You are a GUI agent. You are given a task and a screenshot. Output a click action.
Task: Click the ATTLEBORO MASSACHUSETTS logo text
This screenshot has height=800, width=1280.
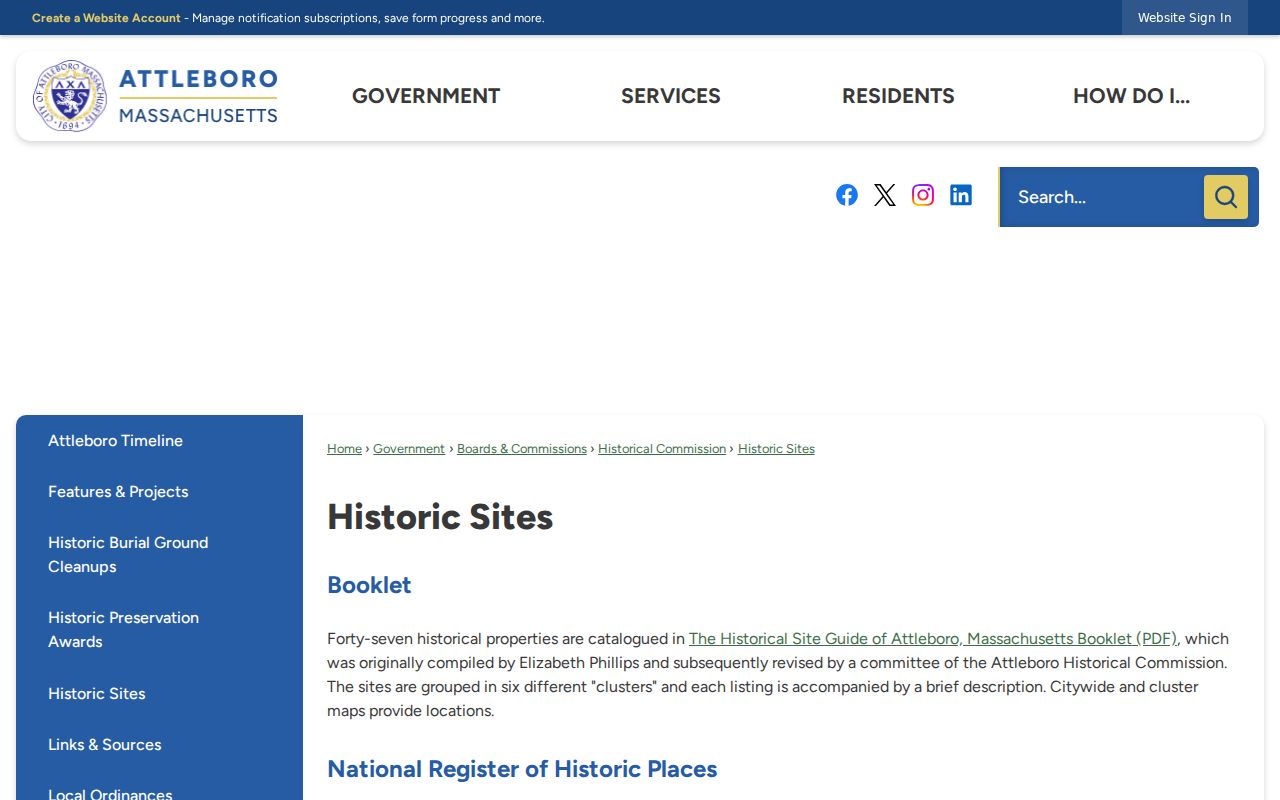click(198, 96)
